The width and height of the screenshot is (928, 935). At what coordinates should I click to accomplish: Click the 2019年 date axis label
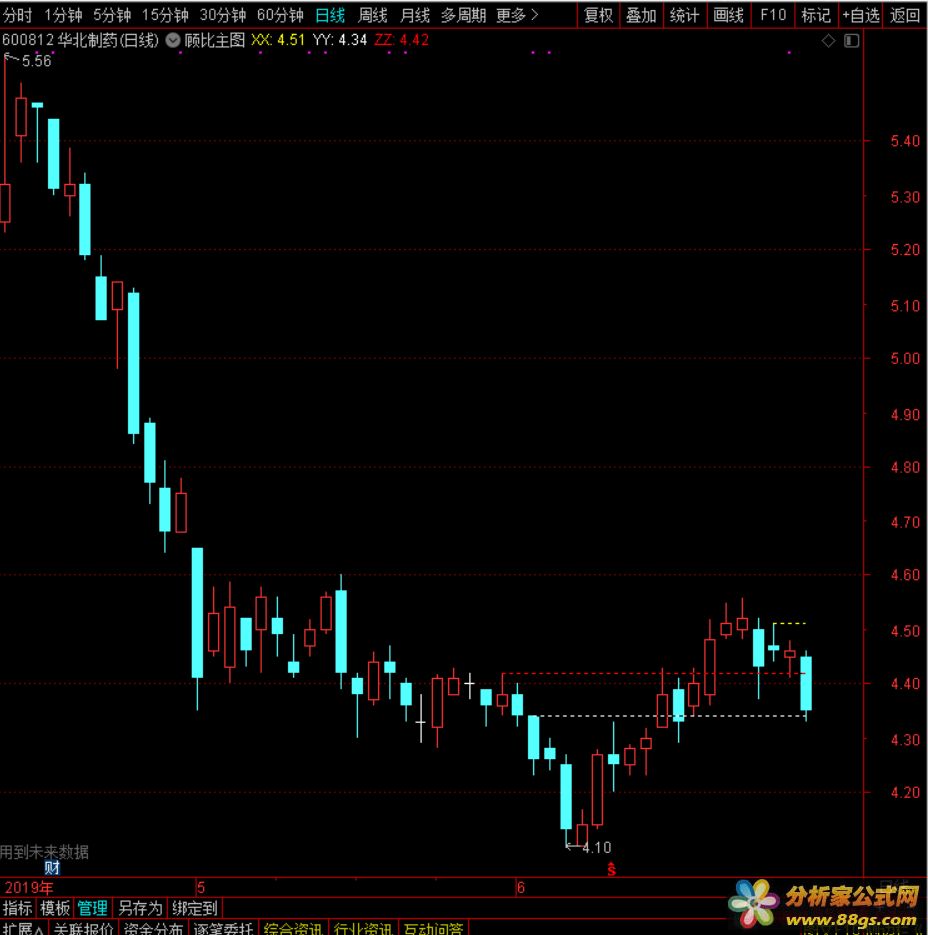pyautogui.click(x=29, y=888)
